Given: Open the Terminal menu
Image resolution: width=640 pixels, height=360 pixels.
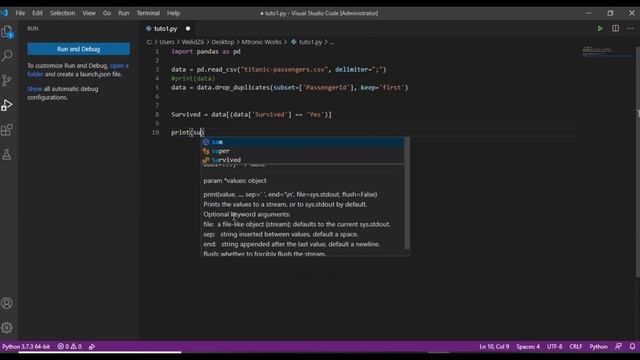Looking at the screenshot, I should (148, 13).
